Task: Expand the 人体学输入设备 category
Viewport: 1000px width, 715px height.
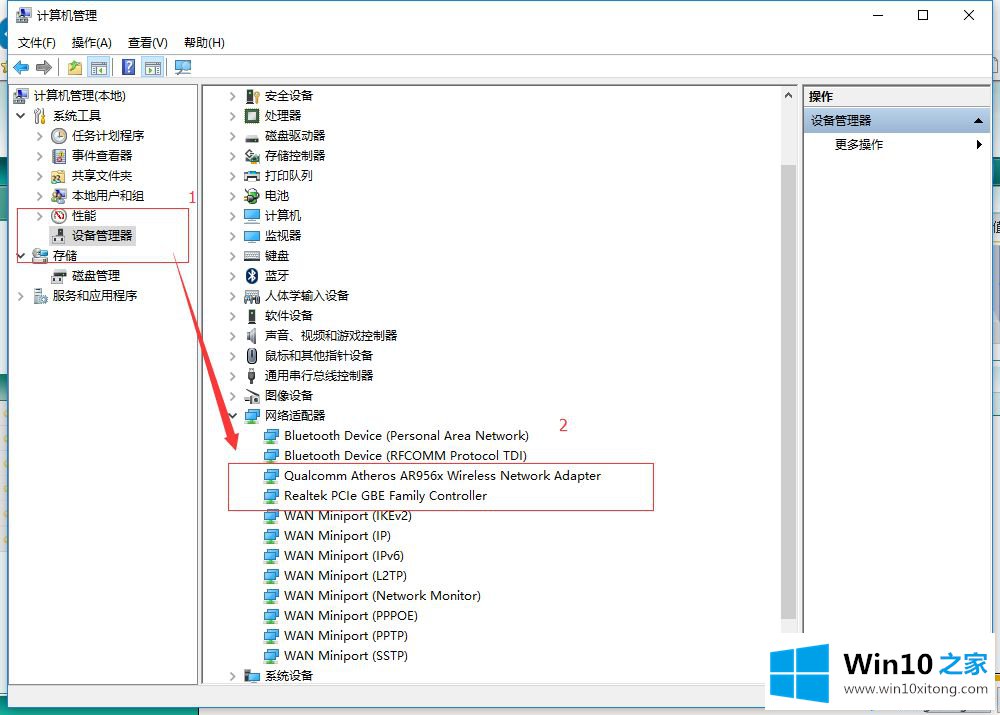Action: click(233, 296)
